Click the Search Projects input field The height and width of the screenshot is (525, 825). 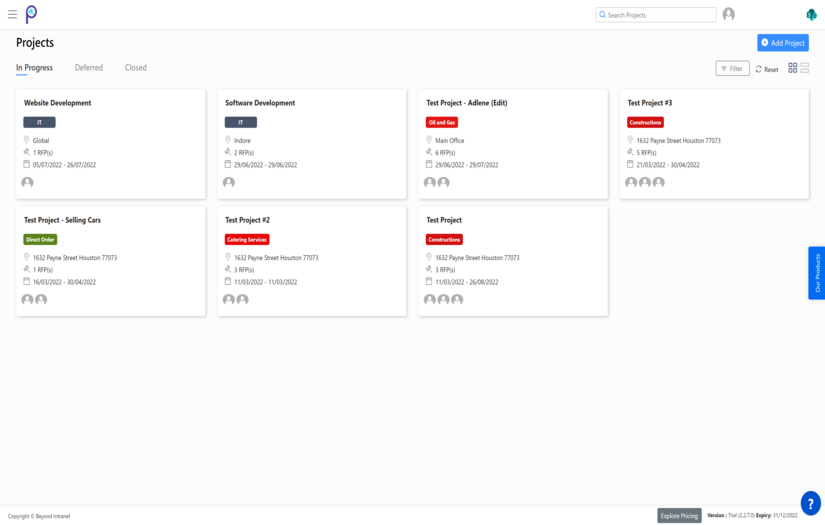tap(656, 15)
